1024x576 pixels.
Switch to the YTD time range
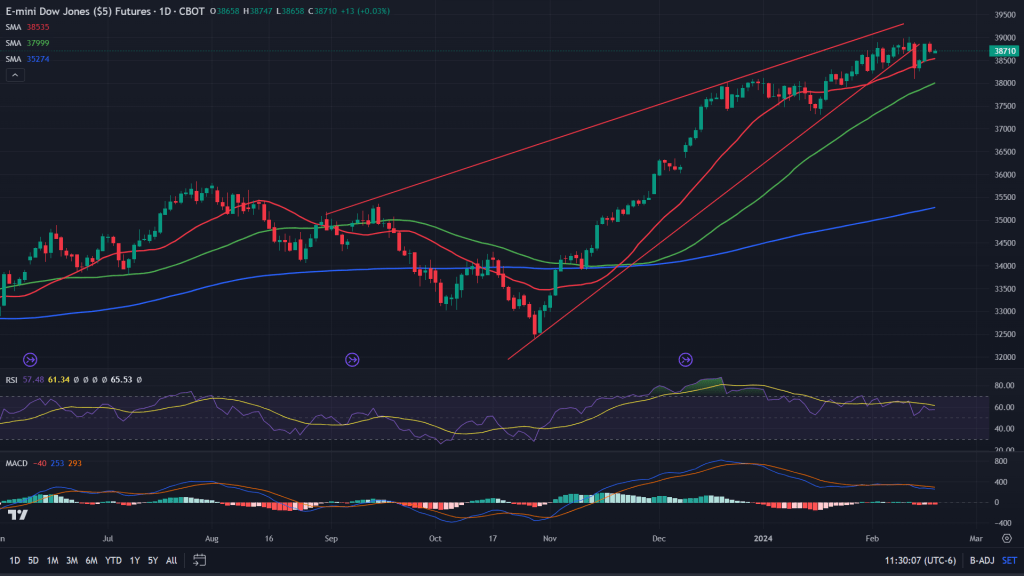click(x=112, y=561)
